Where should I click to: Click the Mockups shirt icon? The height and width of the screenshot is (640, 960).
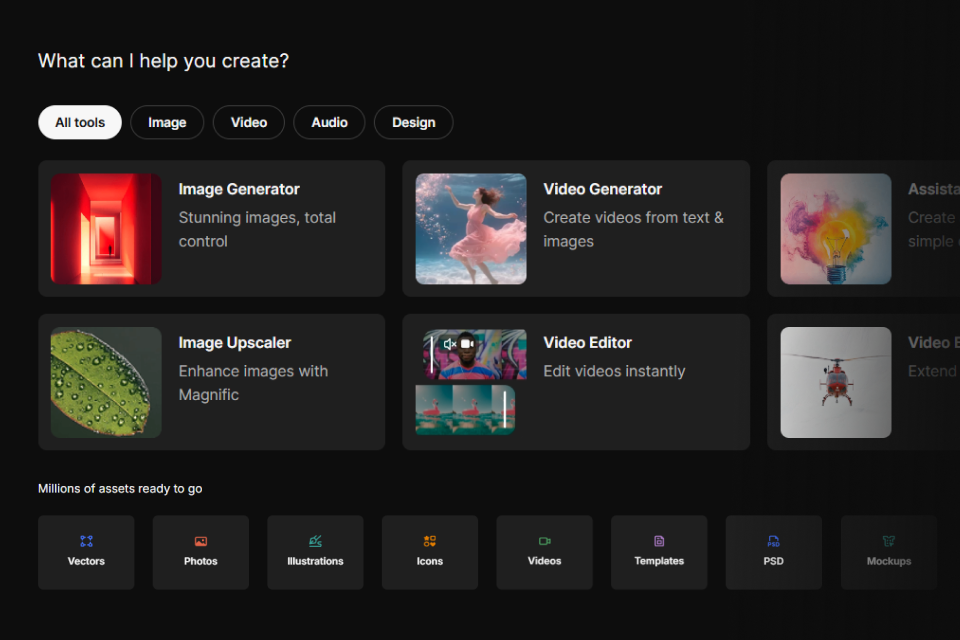tap(888, 541)
